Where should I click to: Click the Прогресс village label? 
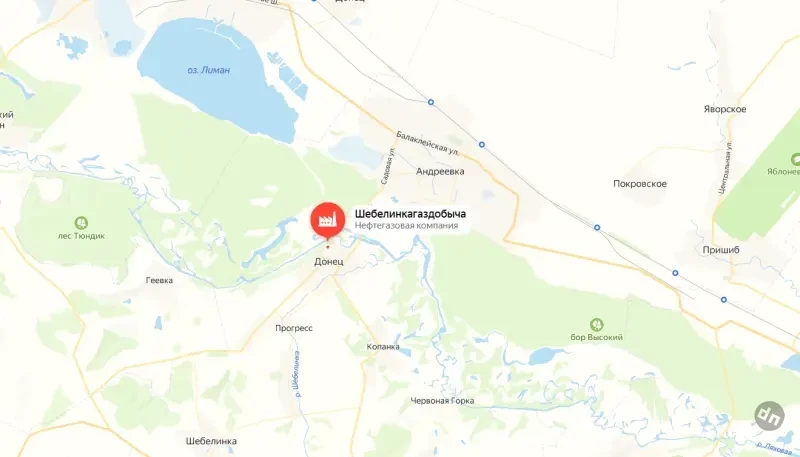(x=294, y=328)
